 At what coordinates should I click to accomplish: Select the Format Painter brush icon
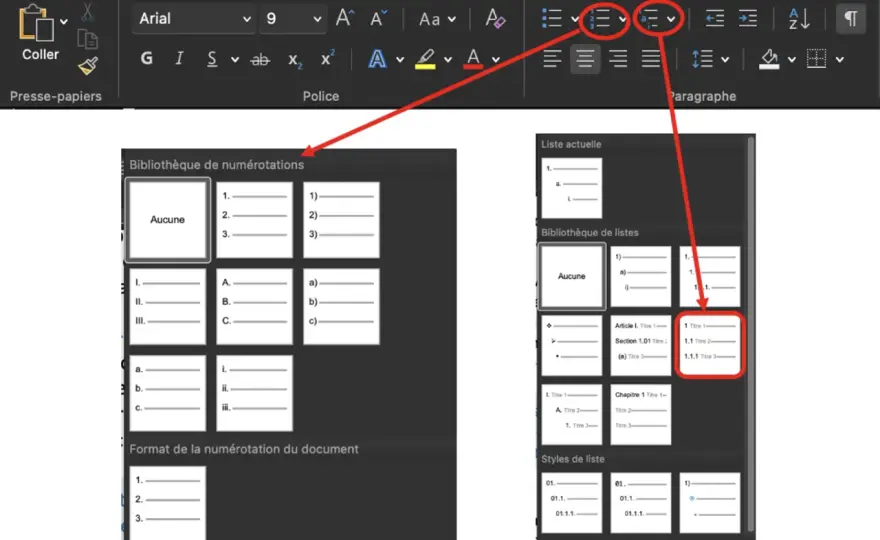(x=88, y=66)
